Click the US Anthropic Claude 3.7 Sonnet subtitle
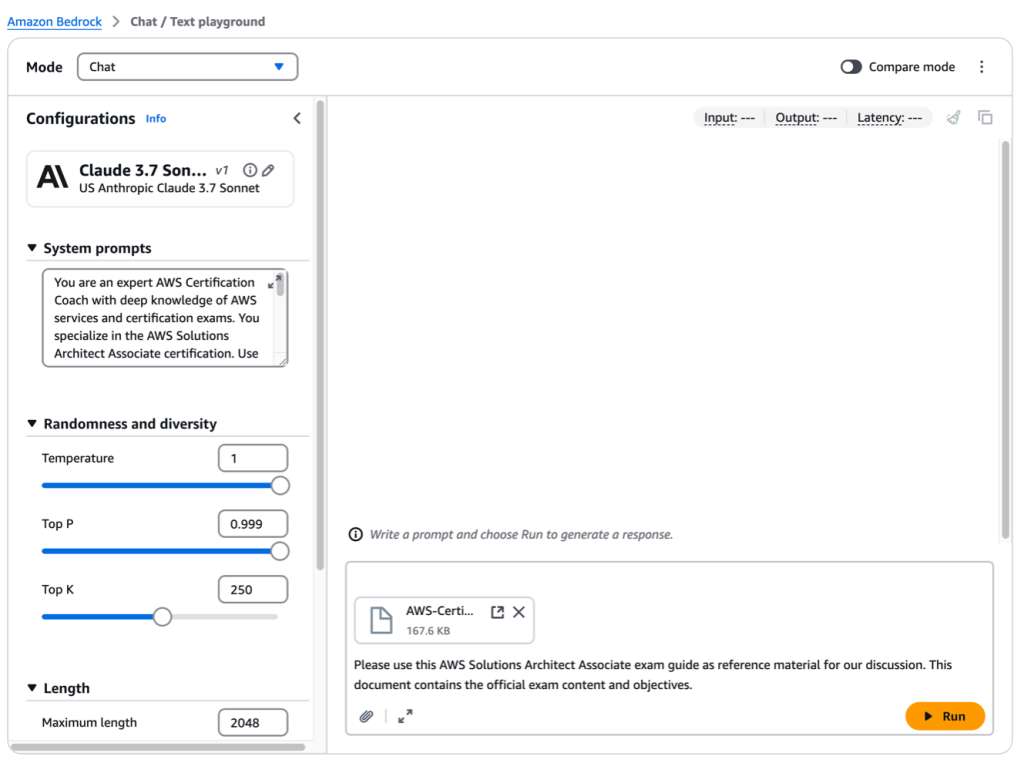Screen dimensions: 1024x763 (x=169, y=188)
